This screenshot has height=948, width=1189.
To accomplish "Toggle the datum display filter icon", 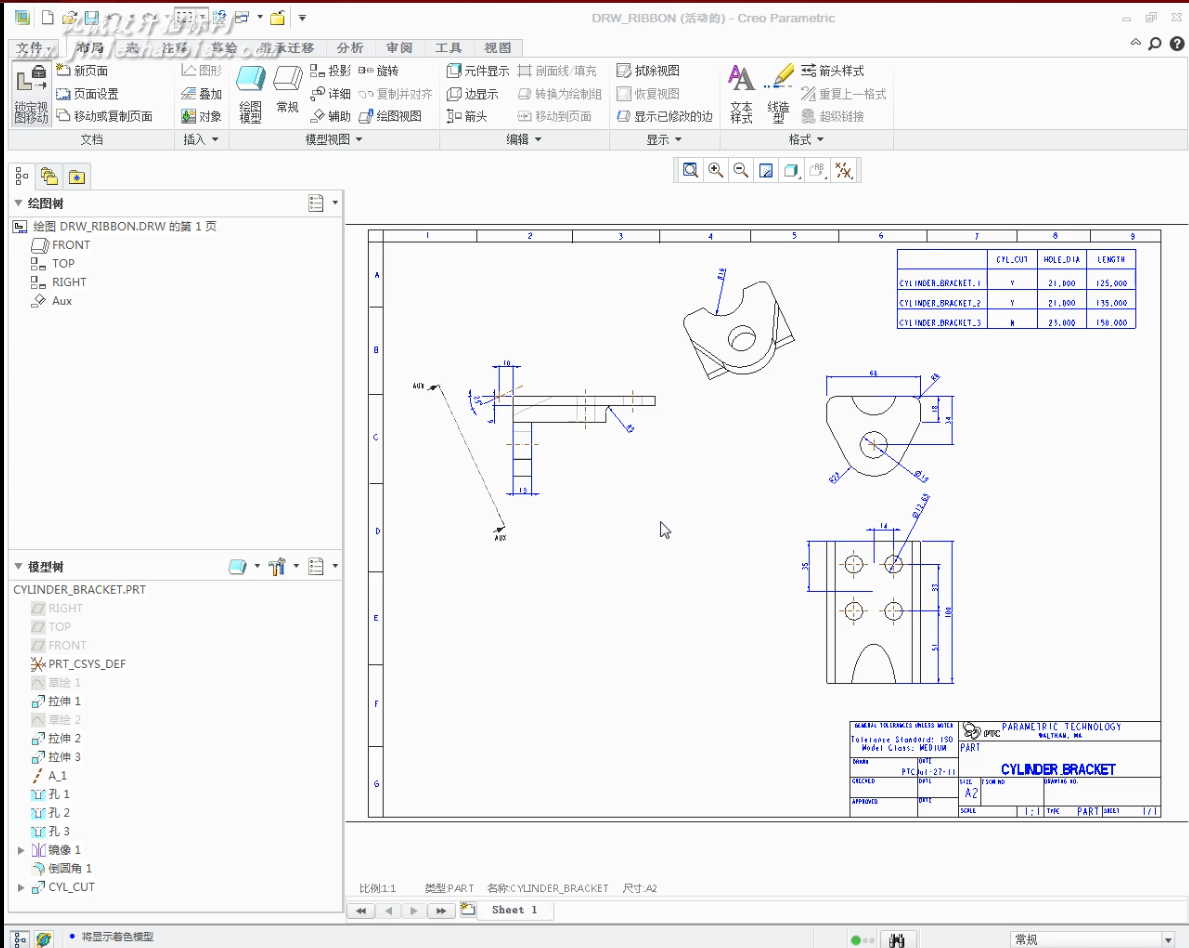I will coord(843,170).
